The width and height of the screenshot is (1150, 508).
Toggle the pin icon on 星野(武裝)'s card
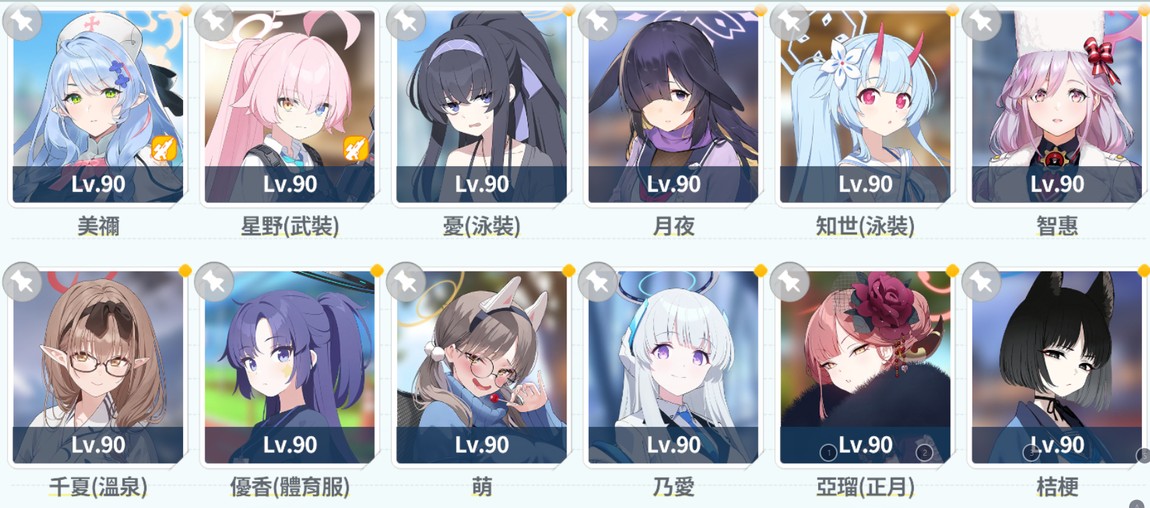214,21
